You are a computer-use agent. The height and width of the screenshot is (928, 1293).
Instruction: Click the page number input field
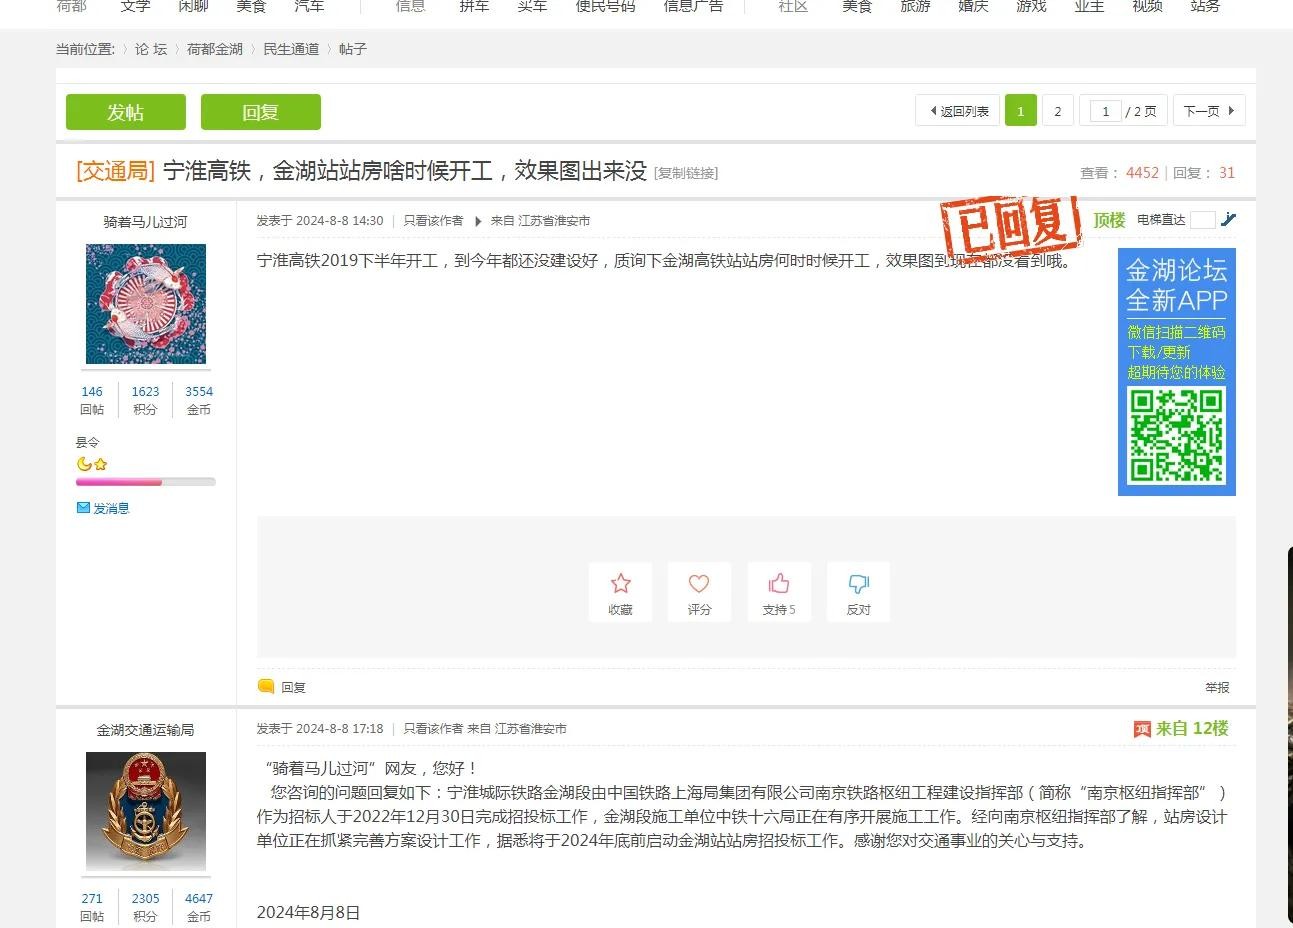[1105, 111]
